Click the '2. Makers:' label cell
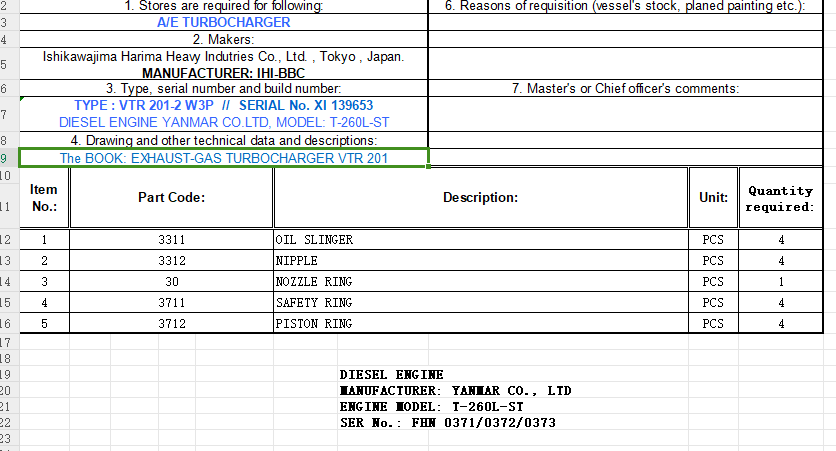 223,39
